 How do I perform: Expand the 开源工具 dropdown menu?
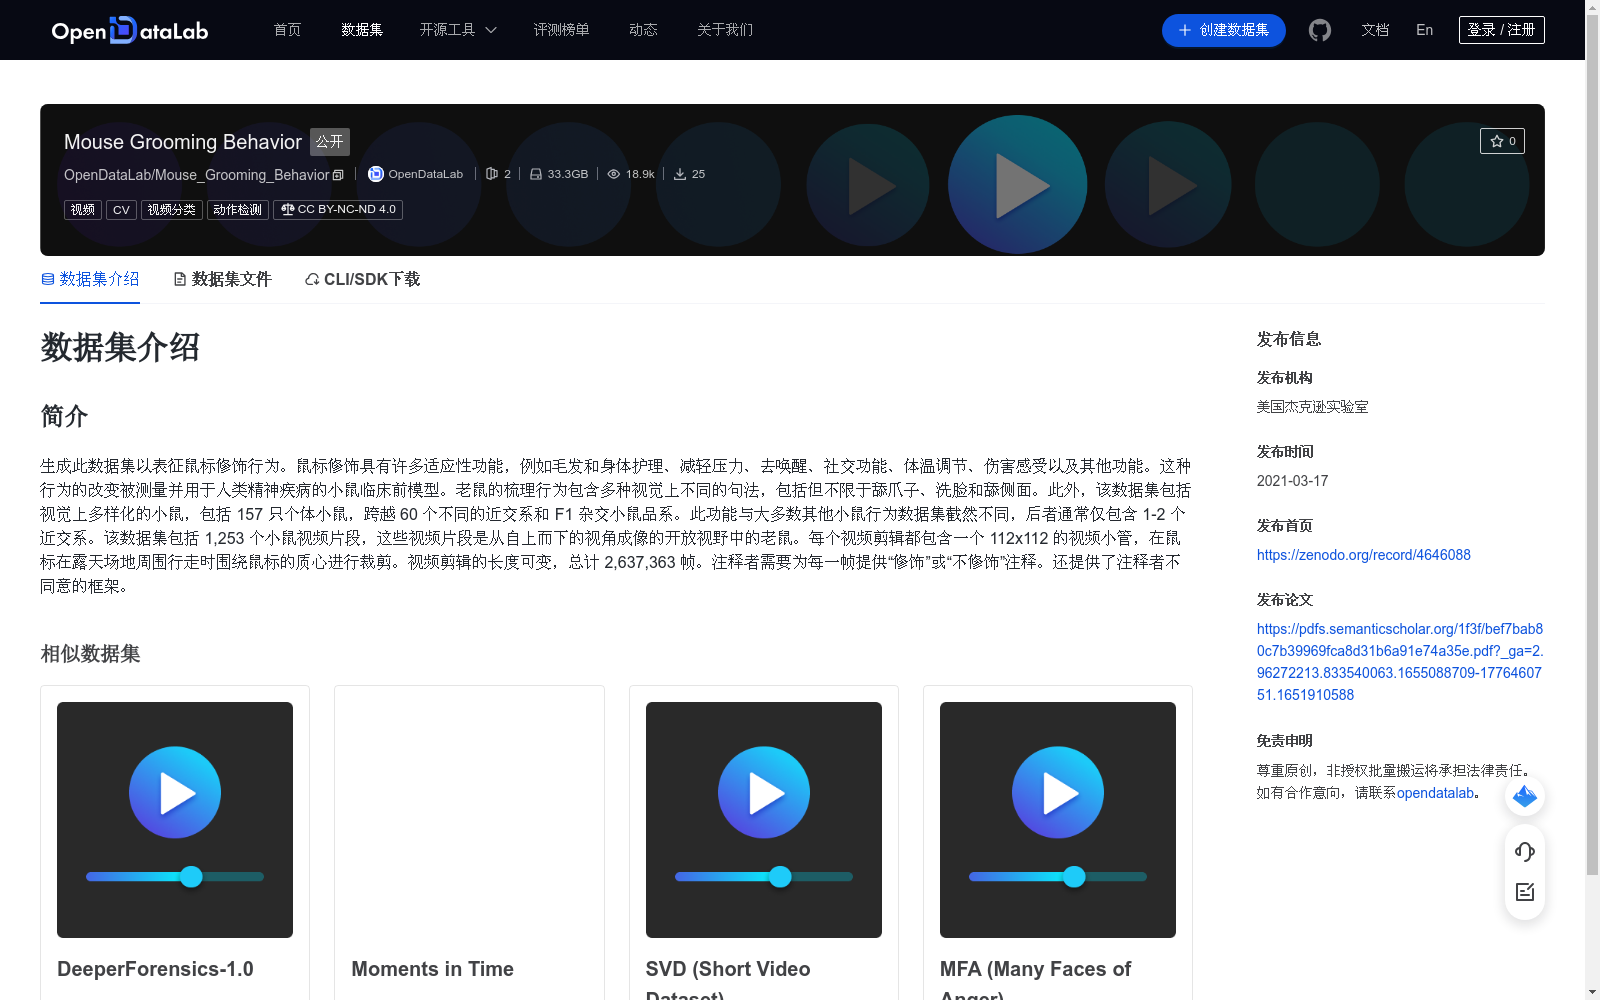point(458,30)
